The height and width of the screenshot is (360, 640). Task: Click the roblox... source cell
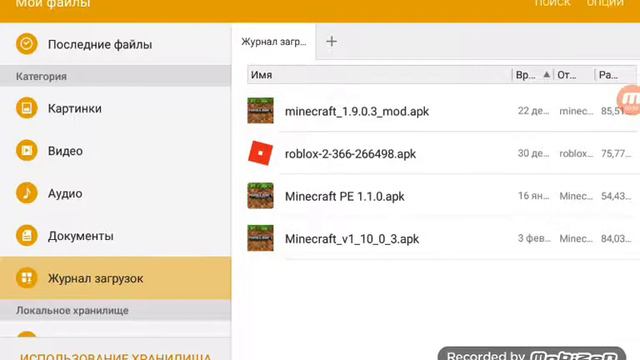576,153
